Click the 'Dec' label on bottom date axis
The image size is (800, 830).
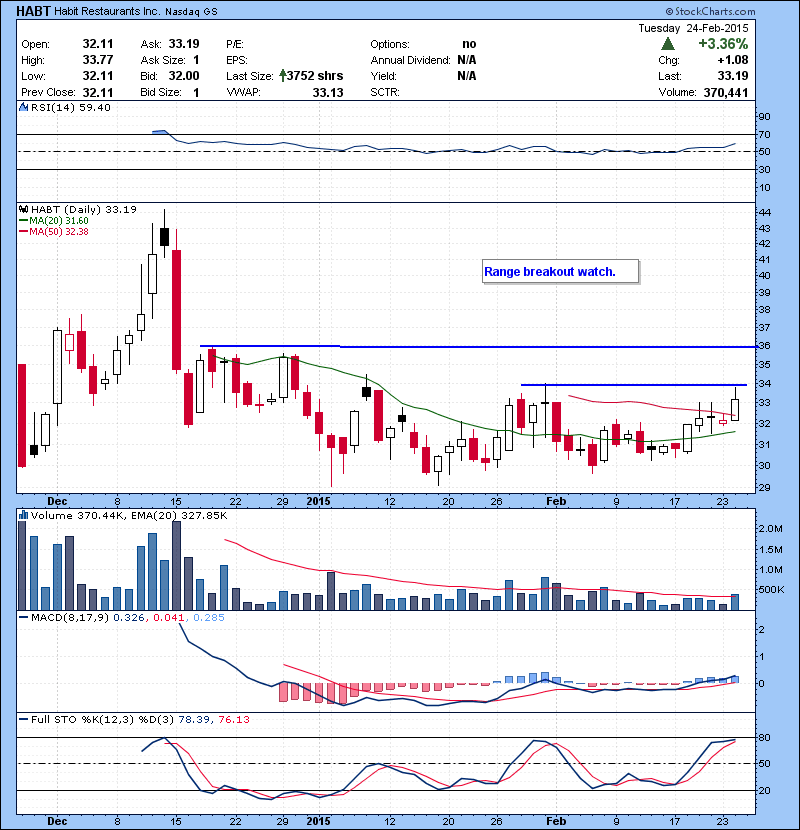point(57,822)
